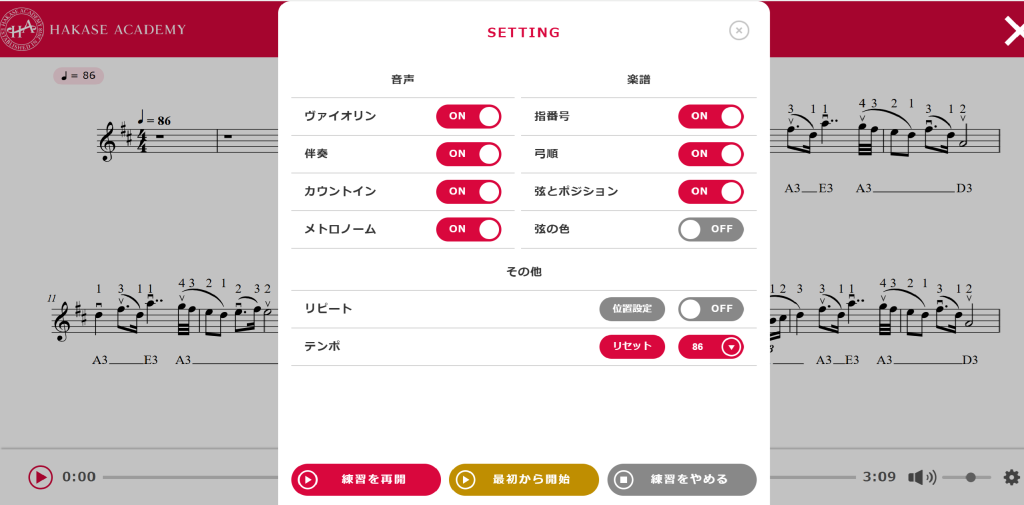Open settings with the gear icon
Image resolution: width=1024 pixels, height=505 pixels.
[1011, 477]
